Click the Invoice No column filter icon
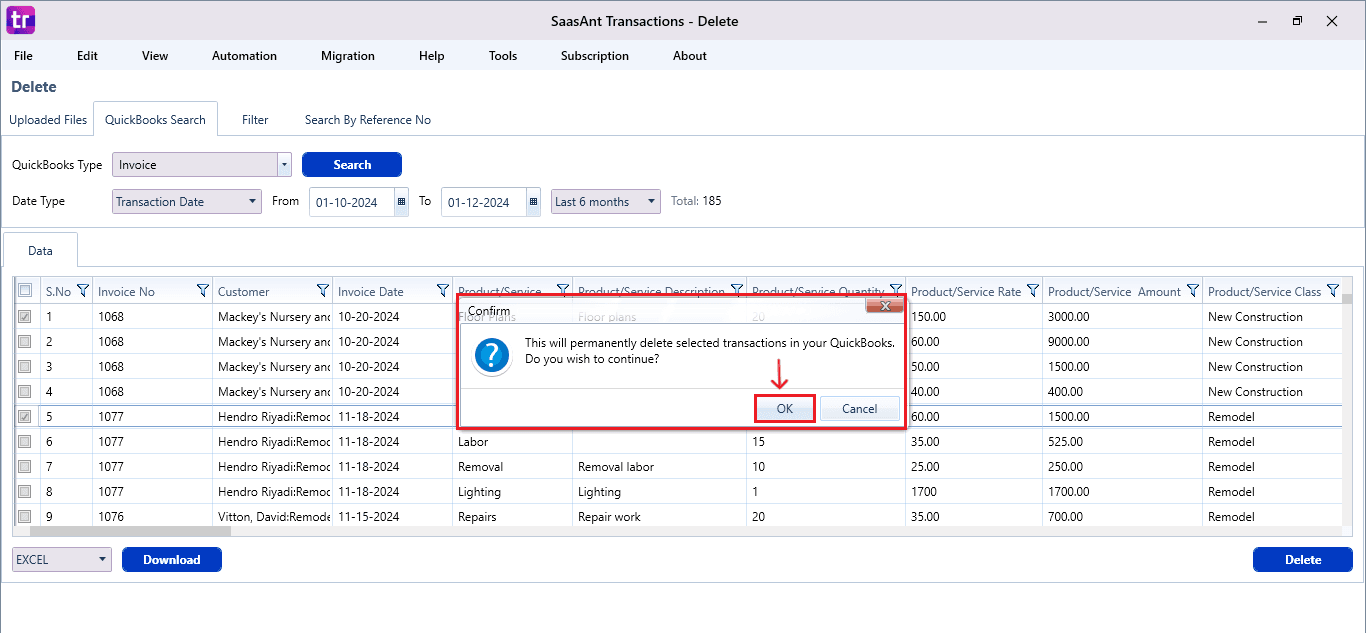The image size is (1366, 633). click(x=203, y=291)
